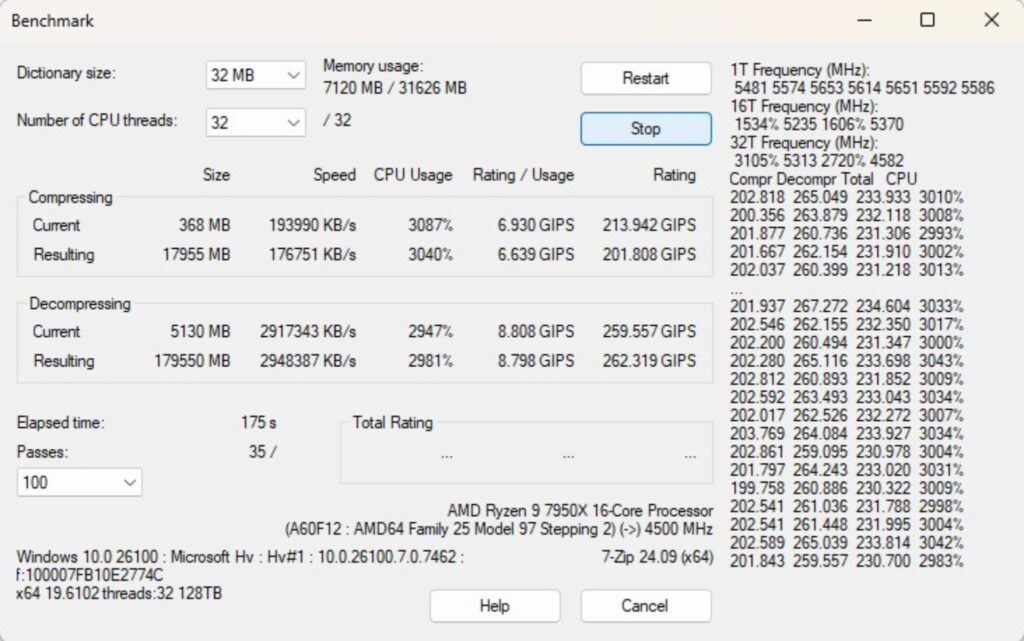Click the Decompressing Current rating 259.557 GIPS
Screen dimensions: 1024x641
[649, 332]
